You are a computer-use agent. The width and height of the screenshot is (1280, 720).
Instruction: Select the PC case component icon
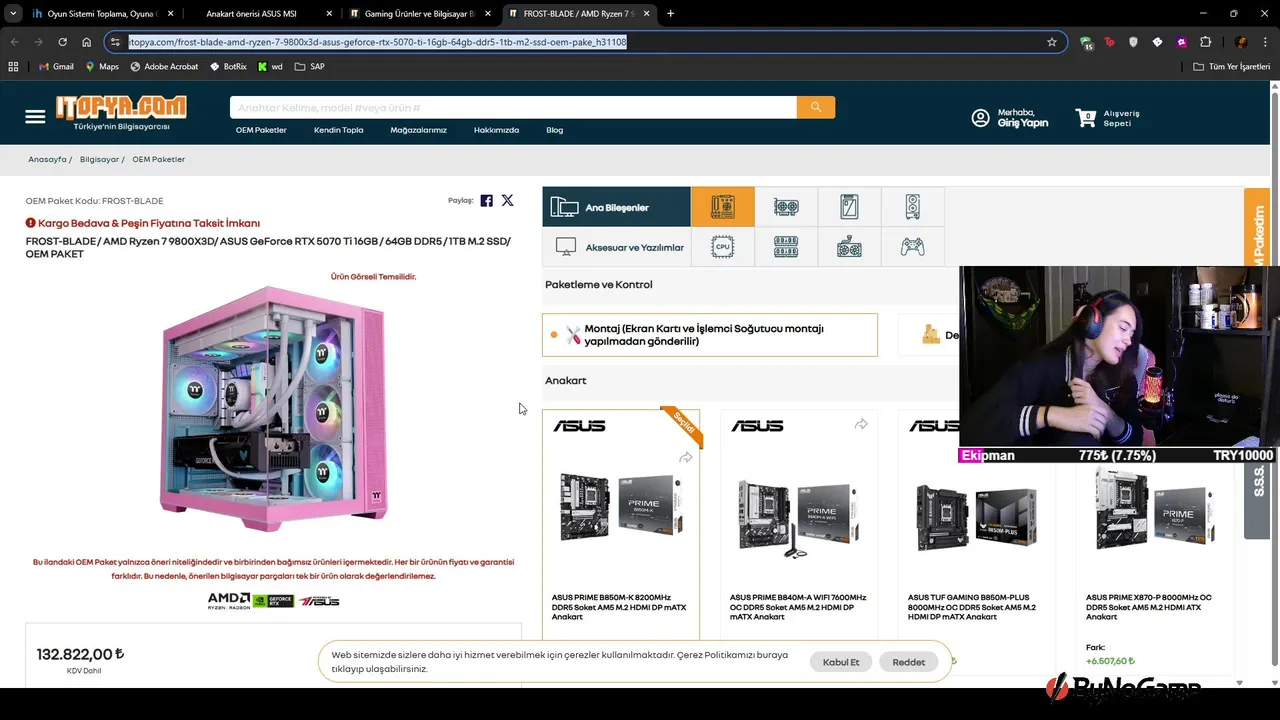point(912,207)
